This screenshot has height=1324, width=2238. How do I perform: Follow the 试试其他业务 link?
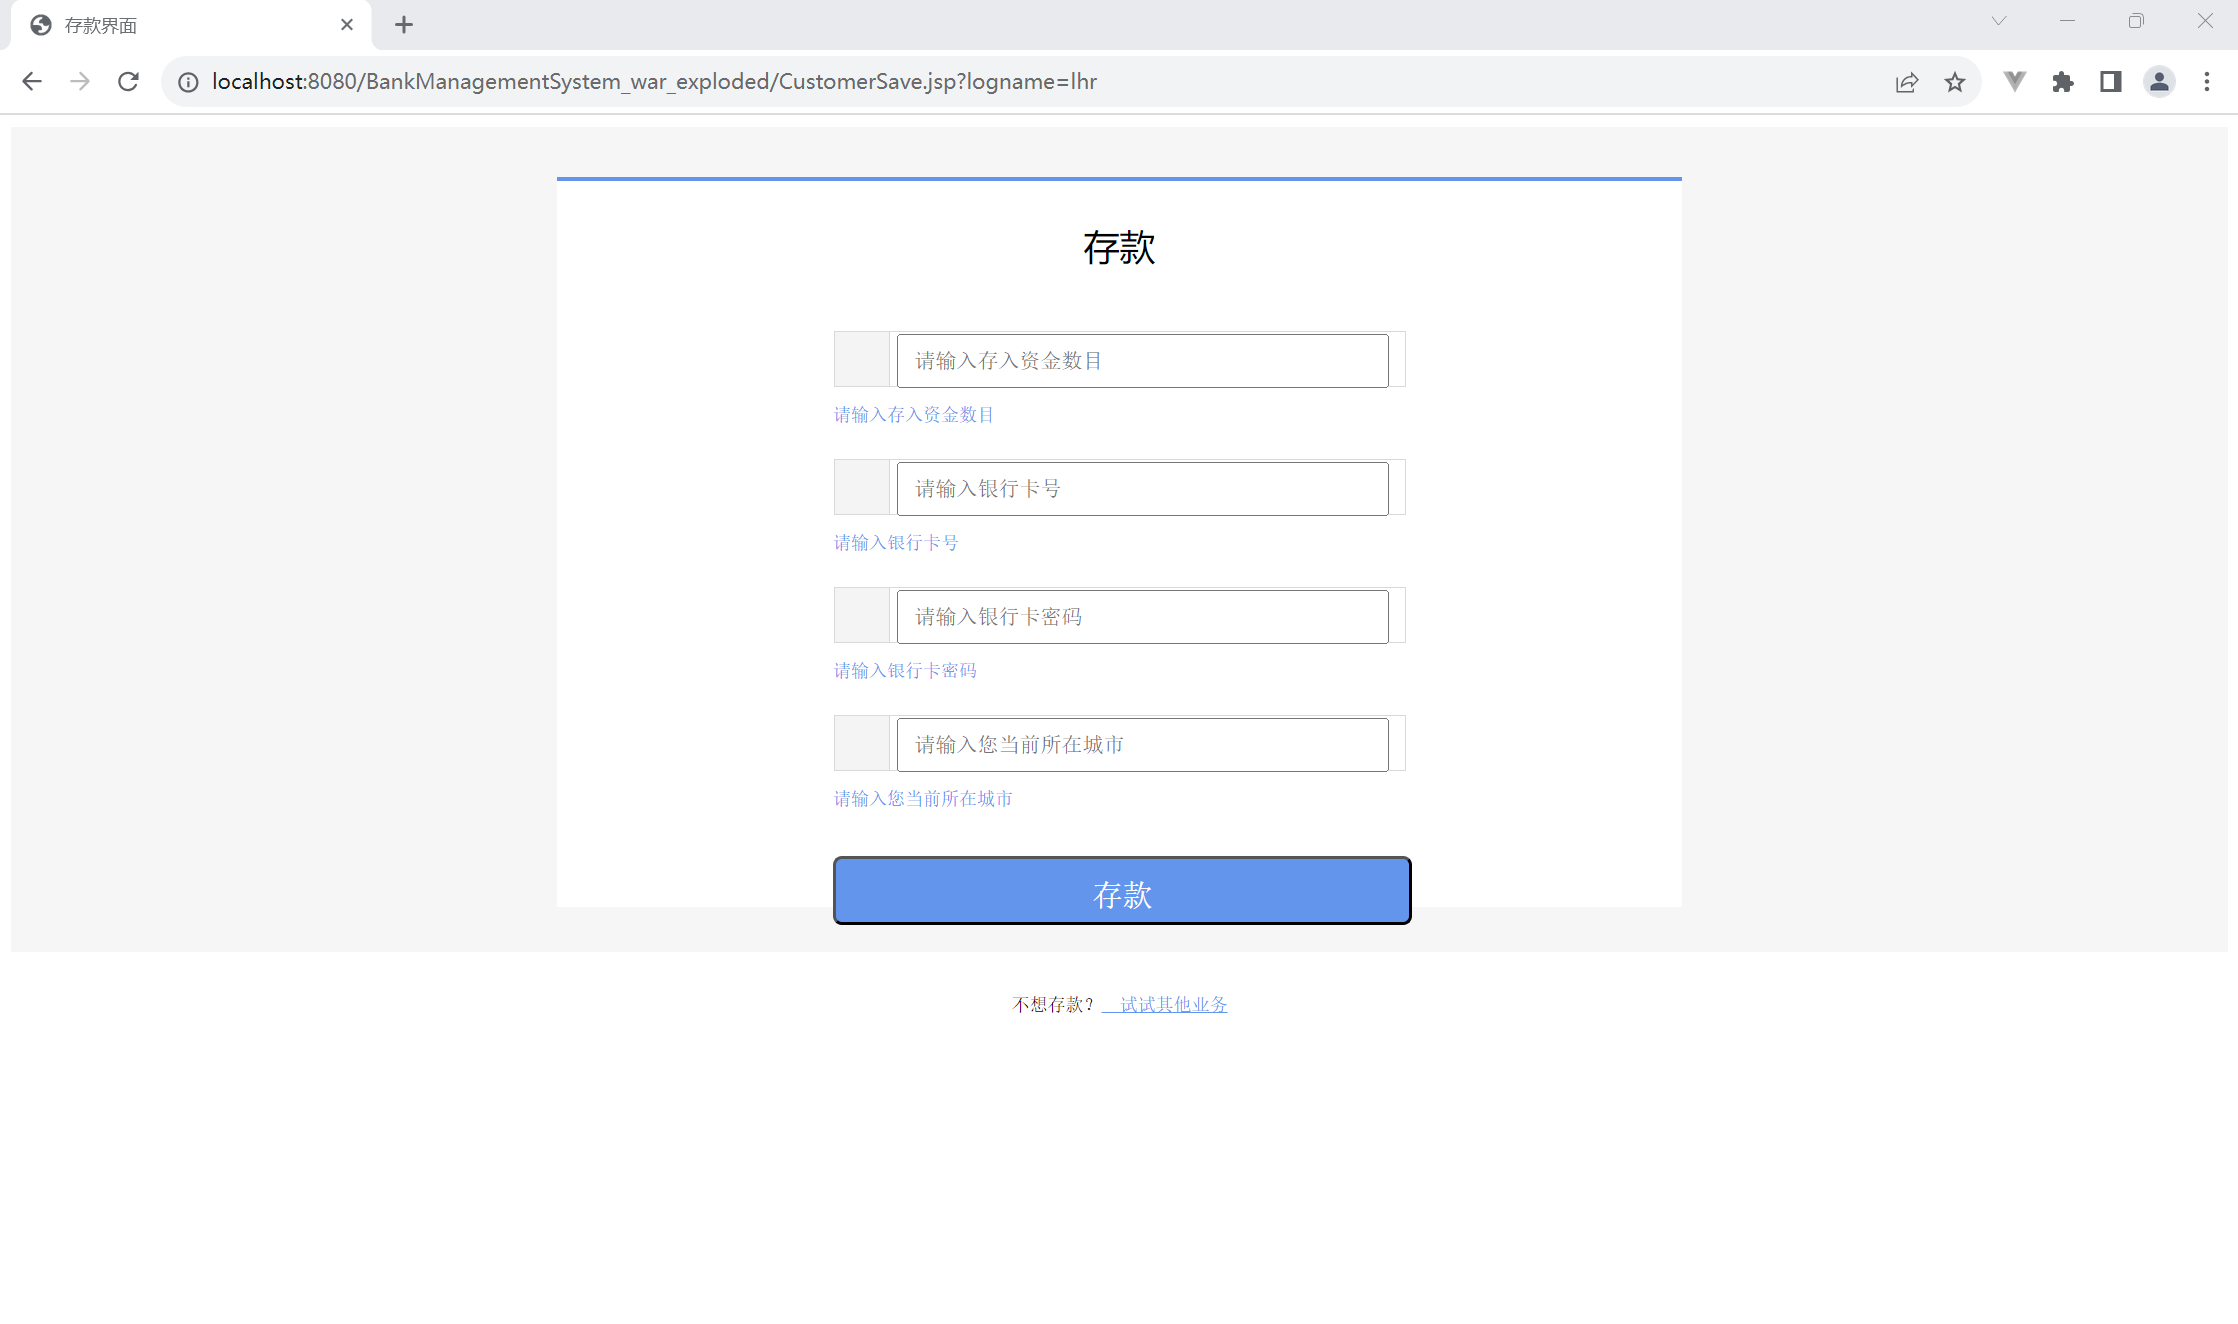(x=1172, y=1004)
